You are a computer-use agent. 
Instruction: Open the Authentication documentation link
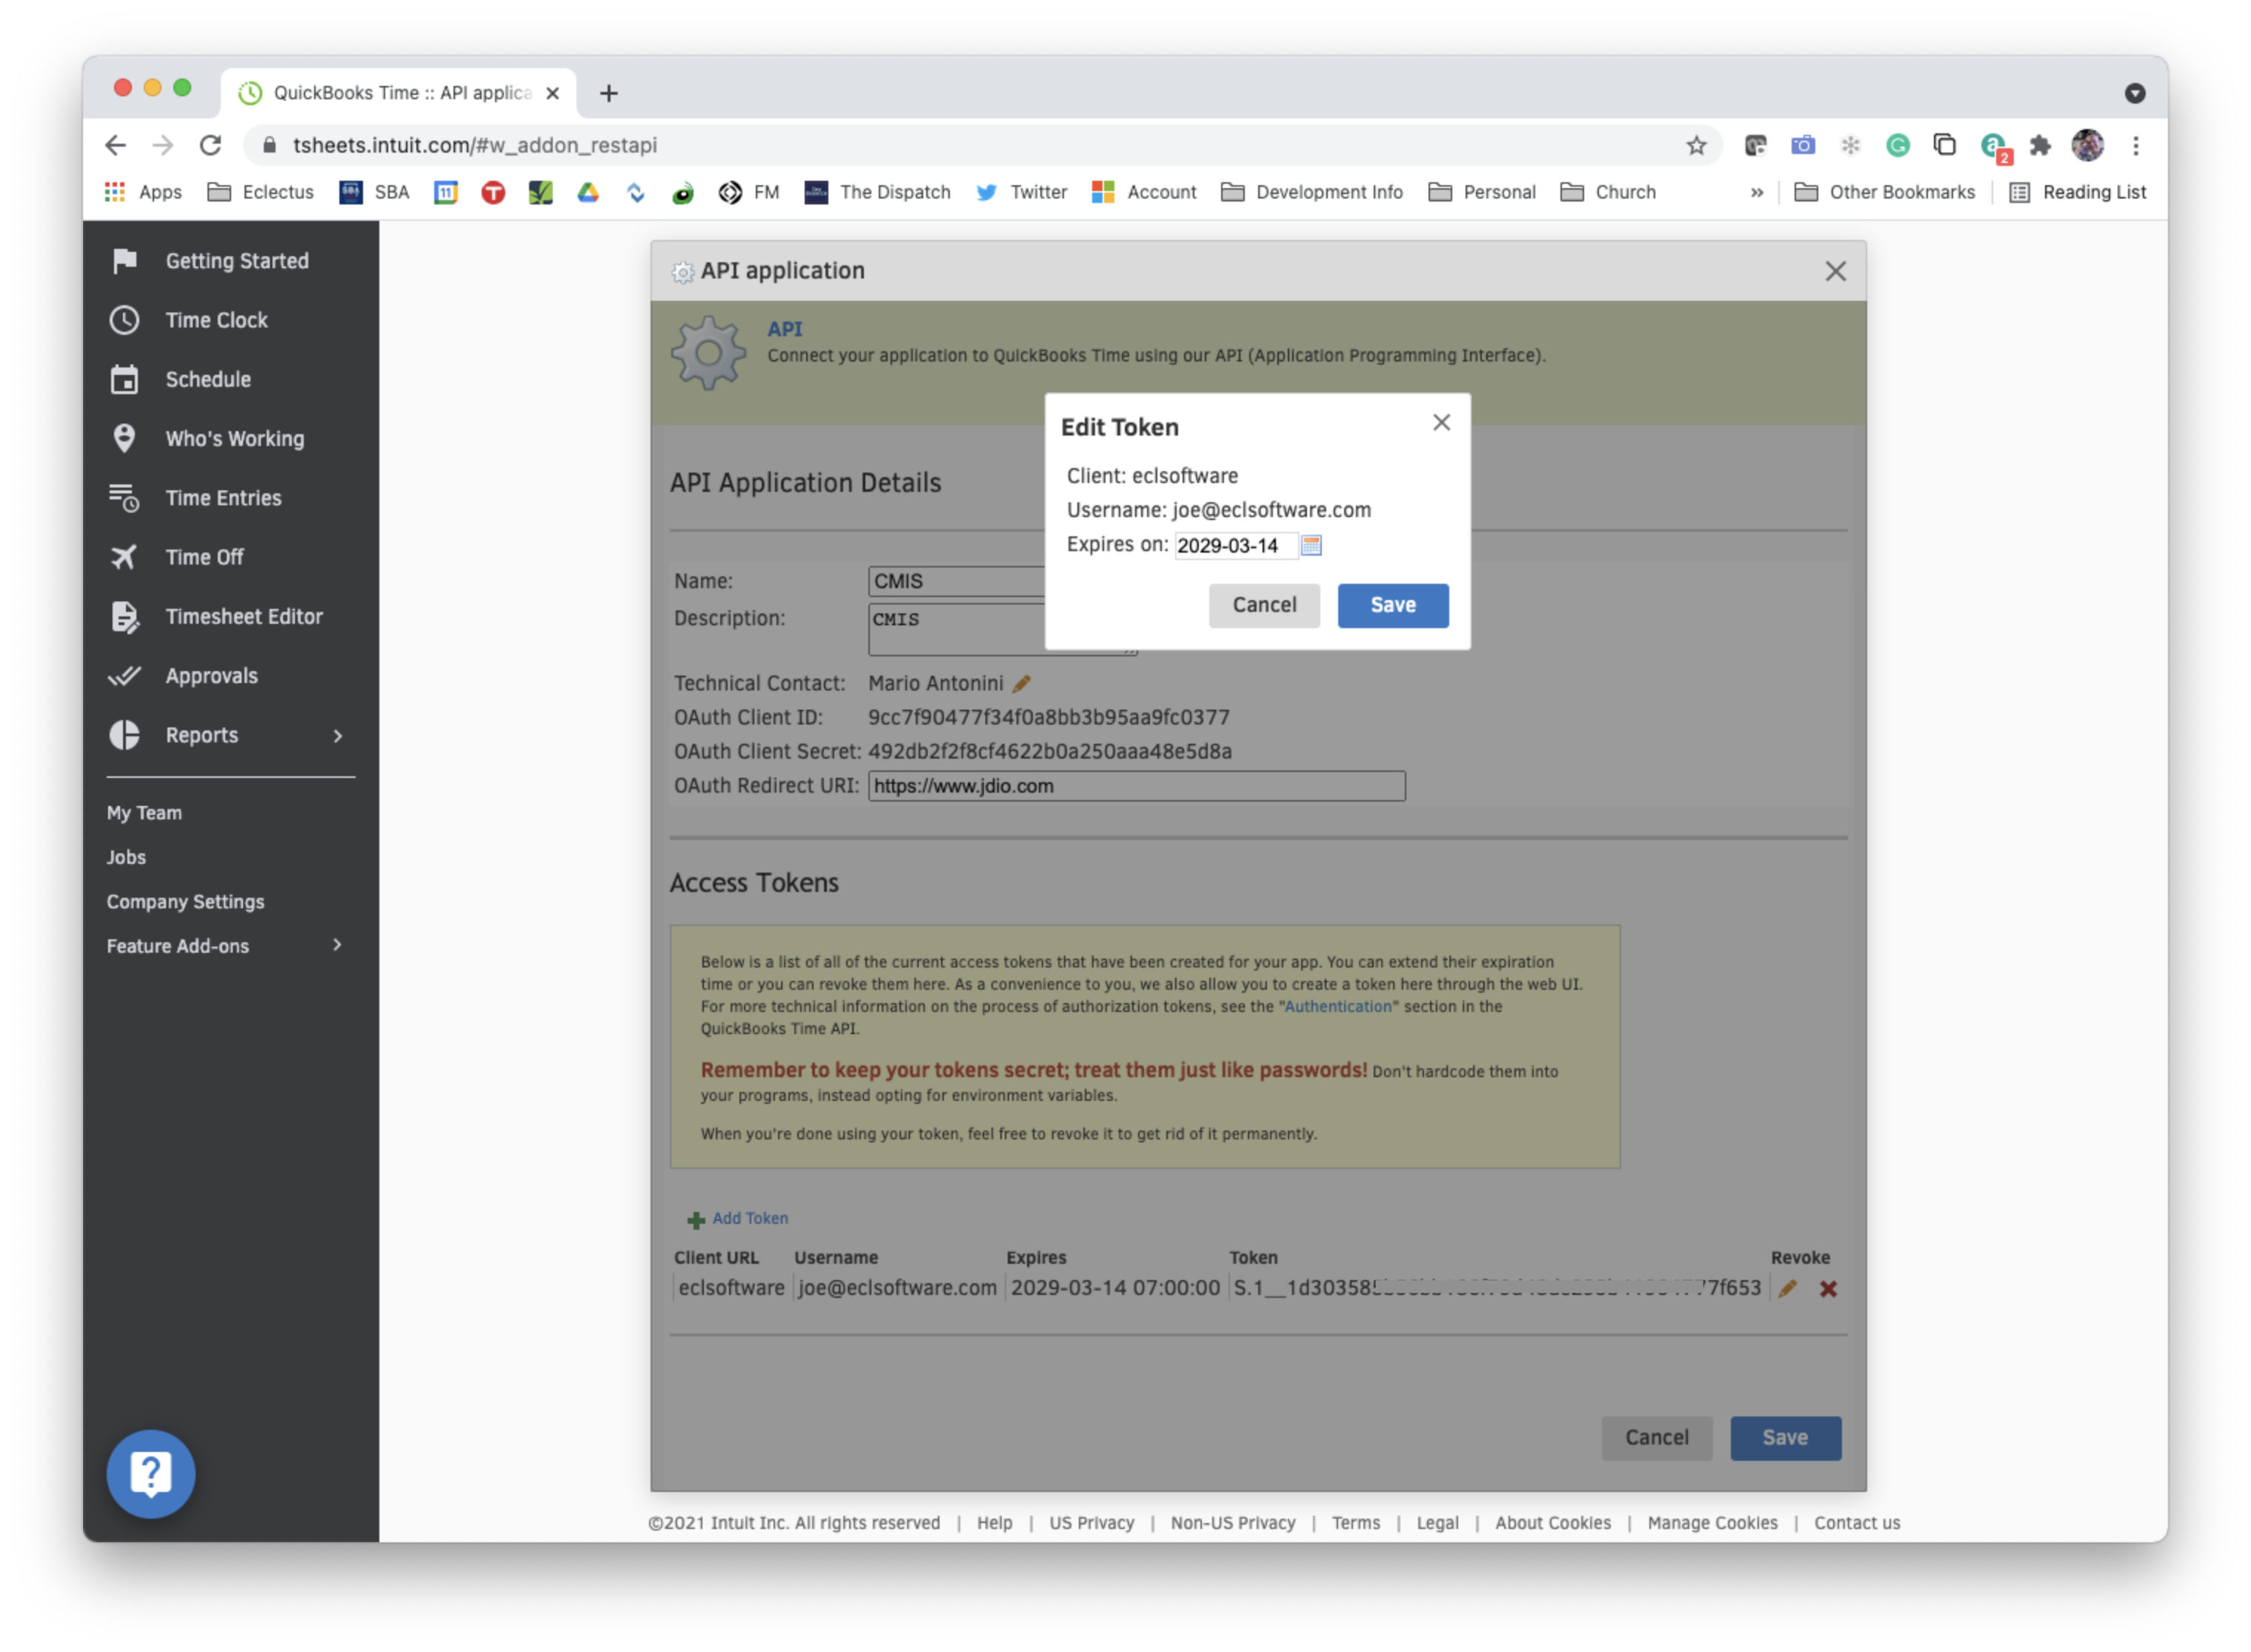tap(1337, 1006)
